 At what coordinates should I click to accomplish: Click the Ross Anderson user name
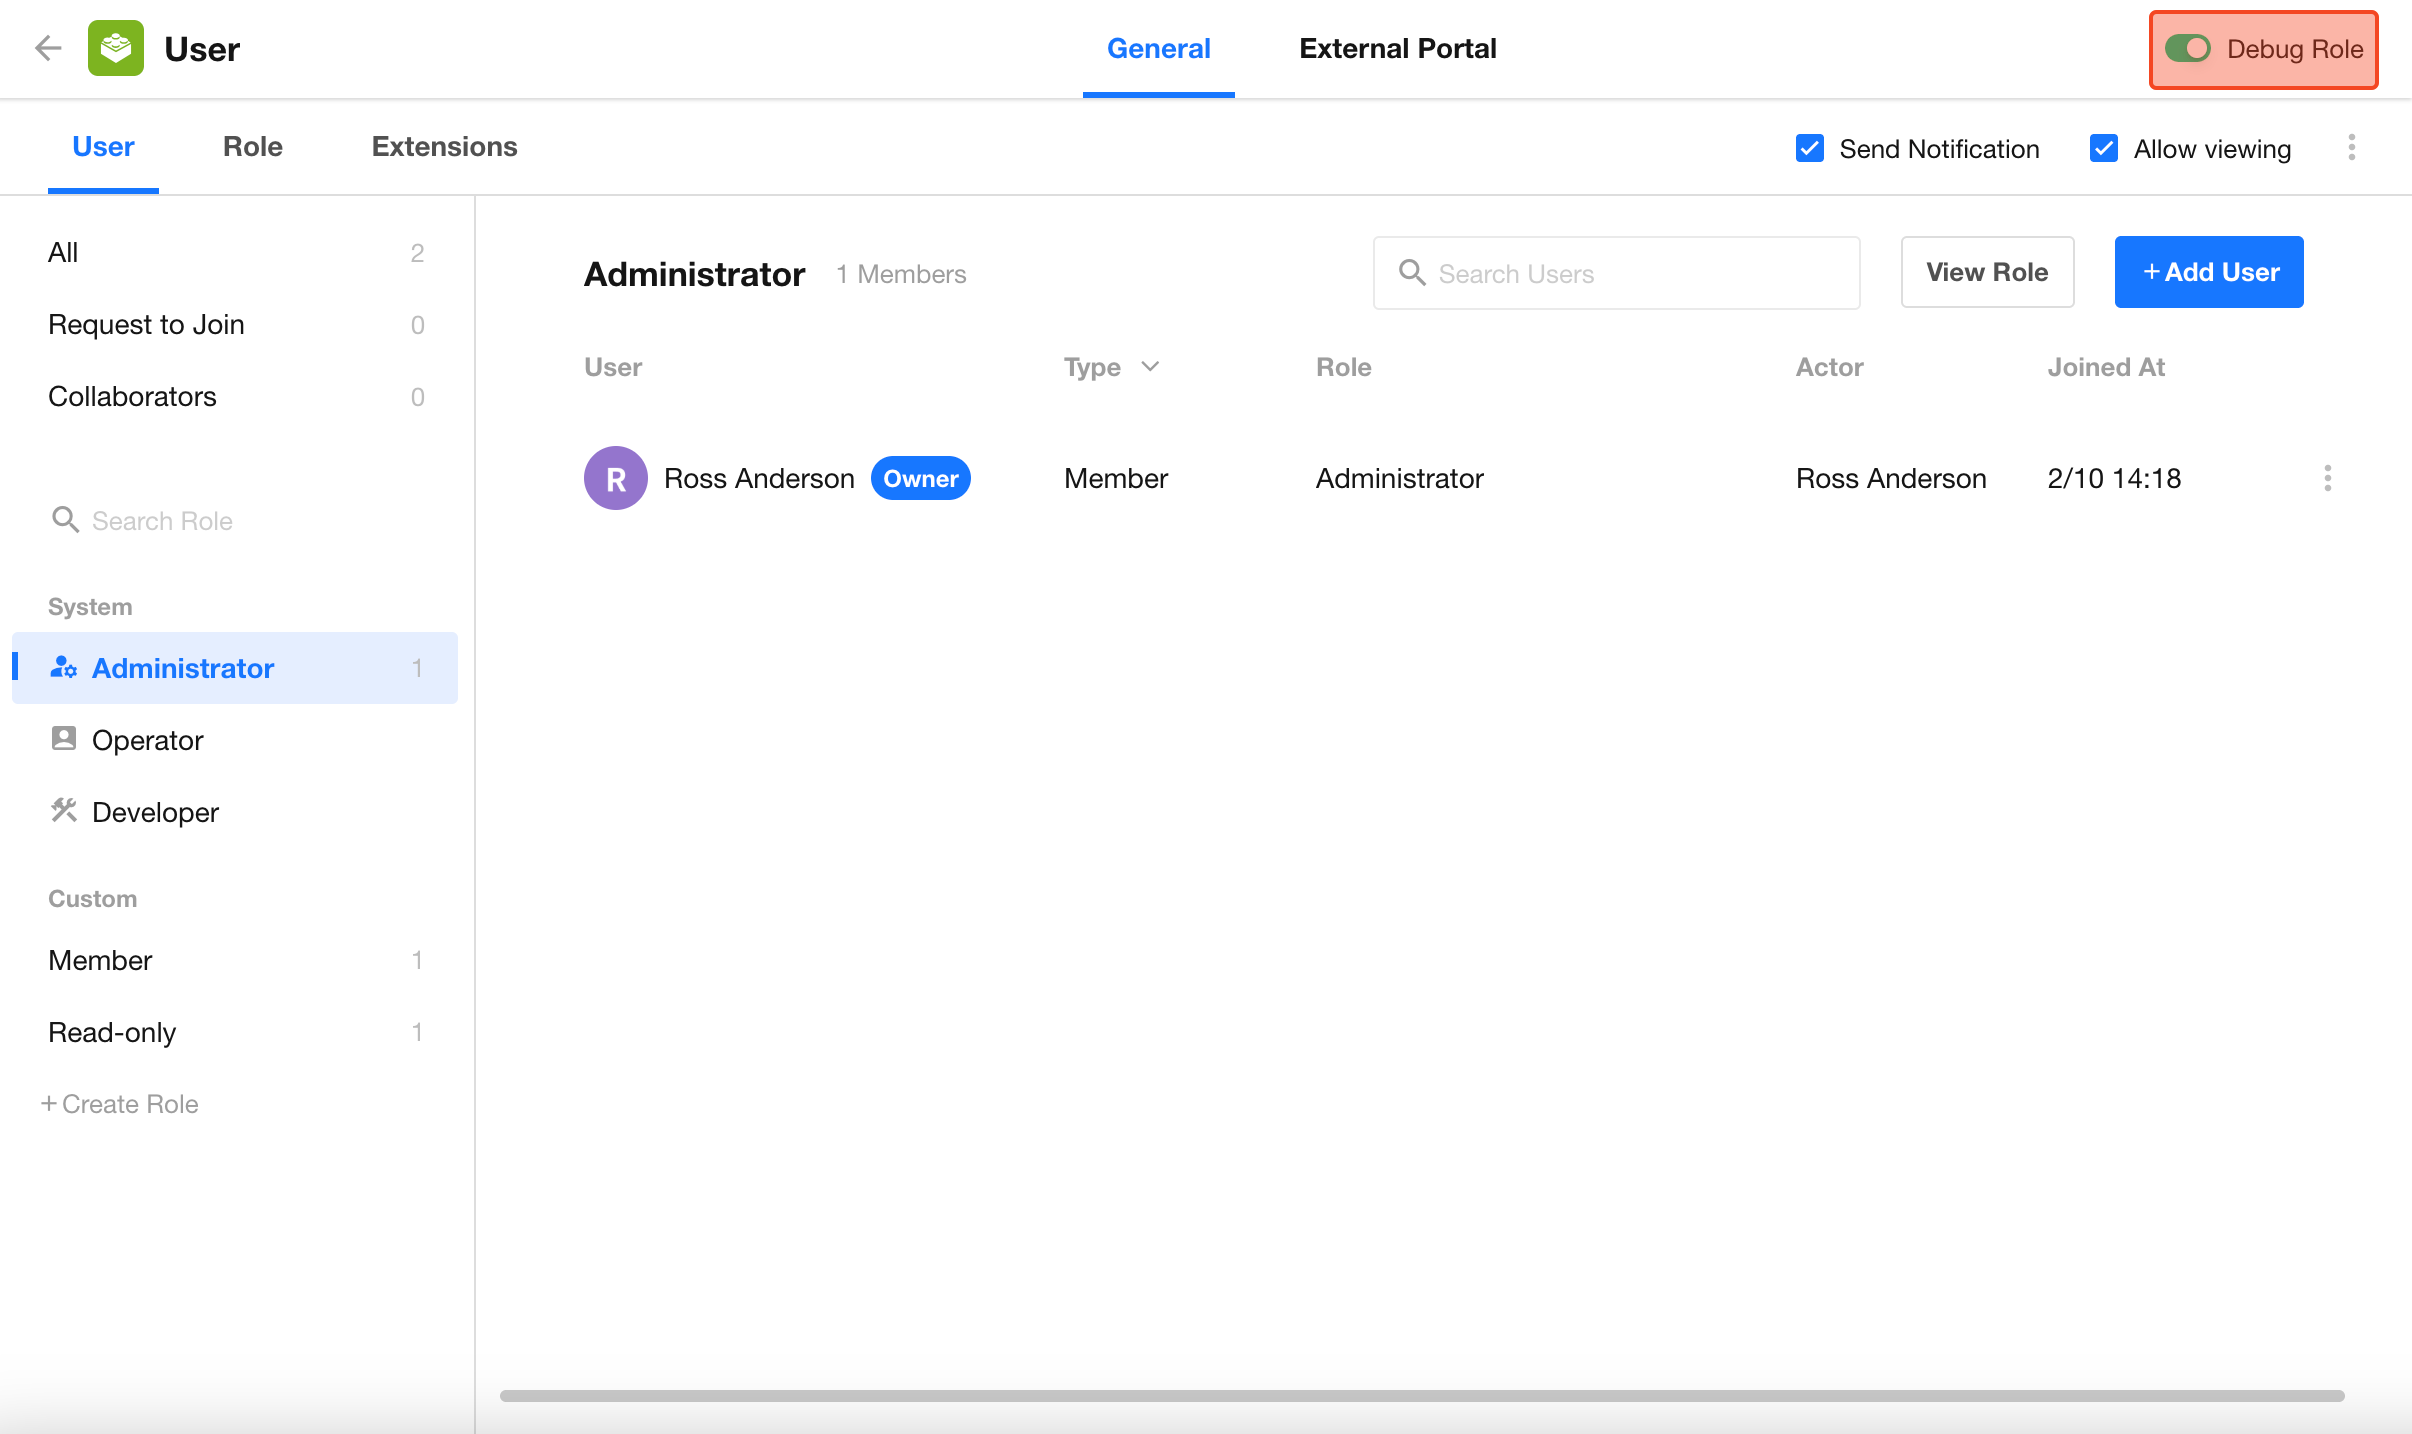pyautogui.click(x=759, y=478)
